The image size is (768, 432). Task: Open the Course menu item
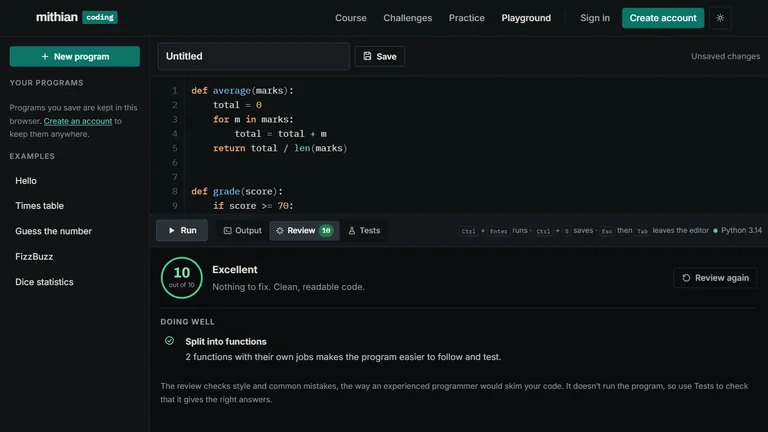pos(351,18)
